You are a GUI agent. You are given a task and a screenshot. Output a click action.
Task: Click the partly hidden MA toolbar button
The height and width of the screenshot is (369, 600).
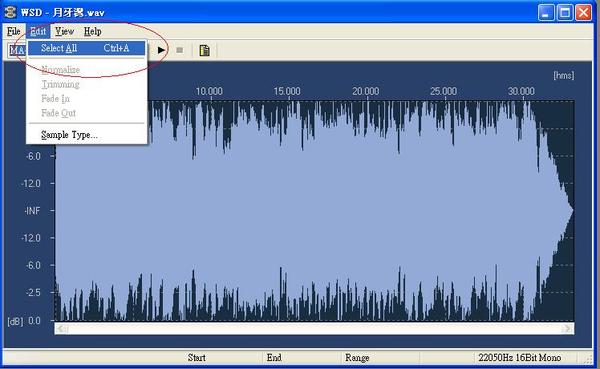coord(17,50)
